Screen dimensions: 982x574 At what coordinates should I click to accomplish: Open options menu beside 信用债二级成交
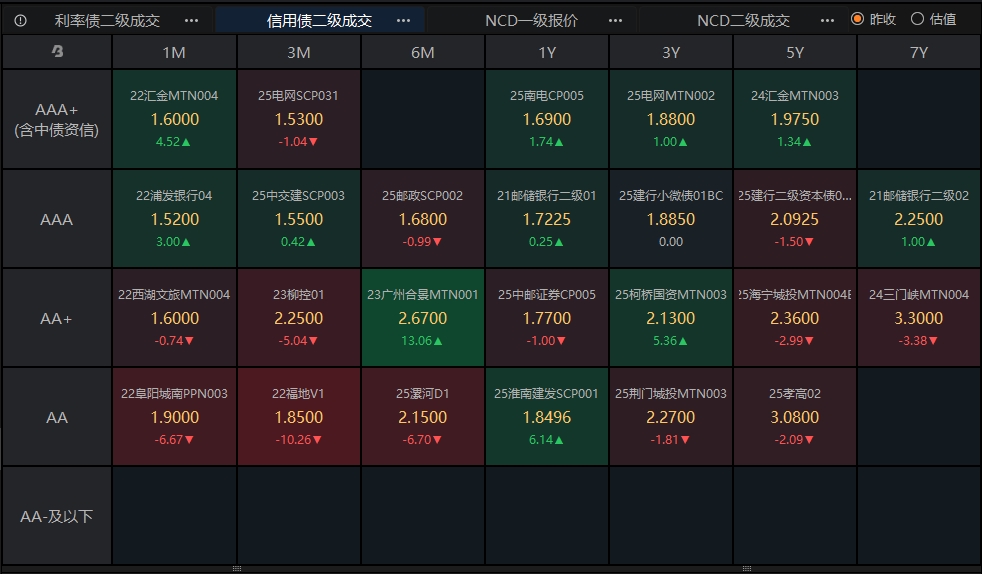403,21
